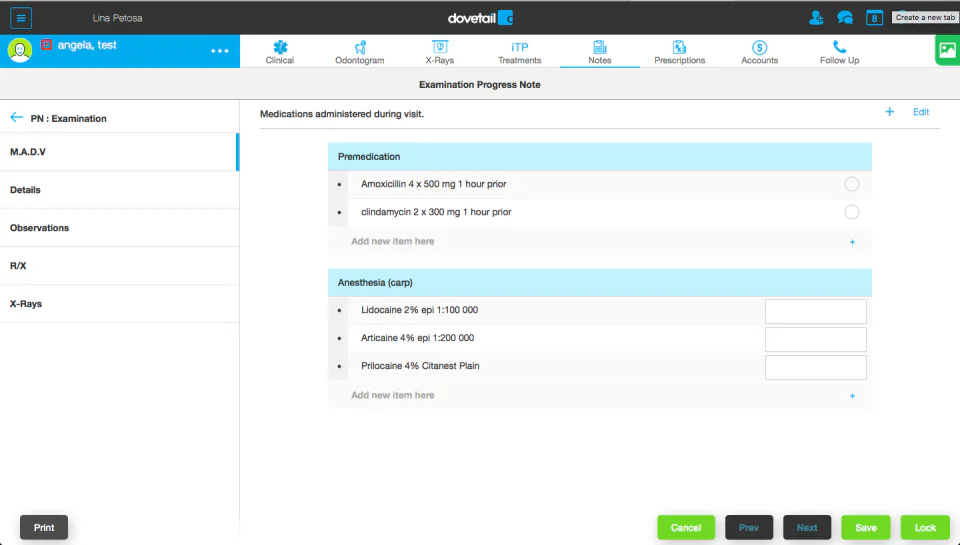This screenshot has height=545, width=960.
Task: Select R/X in the sidebar
Action: [x=119, y=266]
